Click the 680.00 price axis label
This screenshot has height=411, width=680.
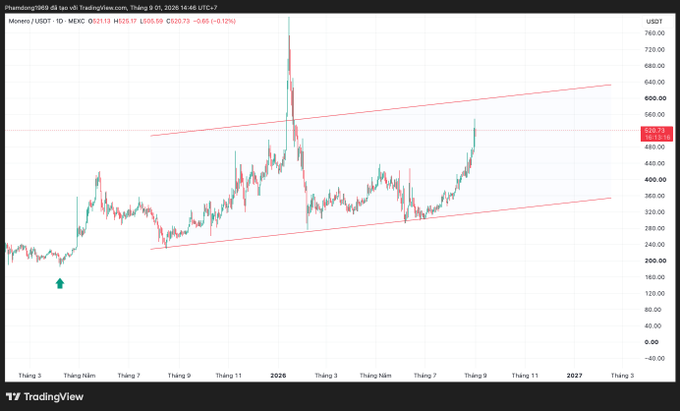[655, 66]
